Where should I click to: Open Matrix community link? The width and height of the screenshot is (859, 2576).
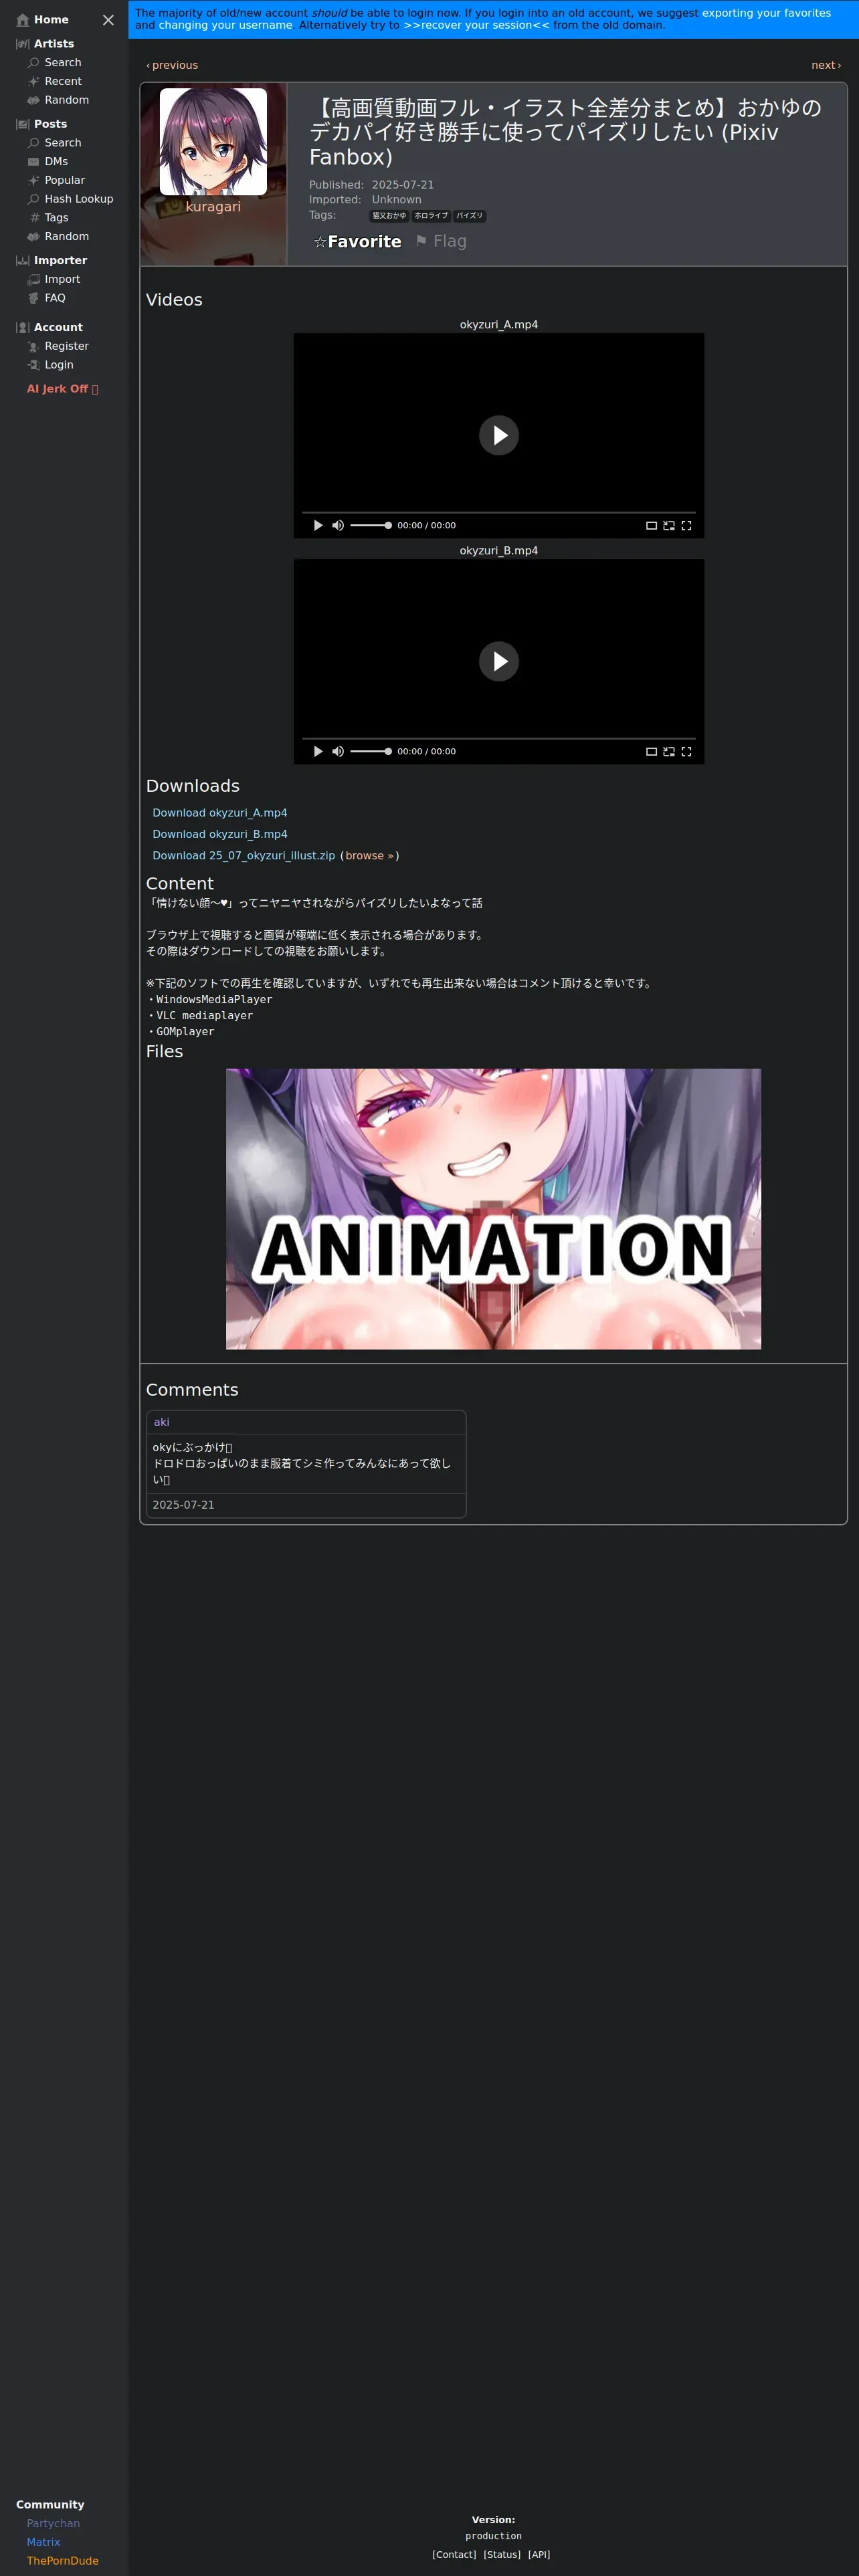pos(43,2542)
